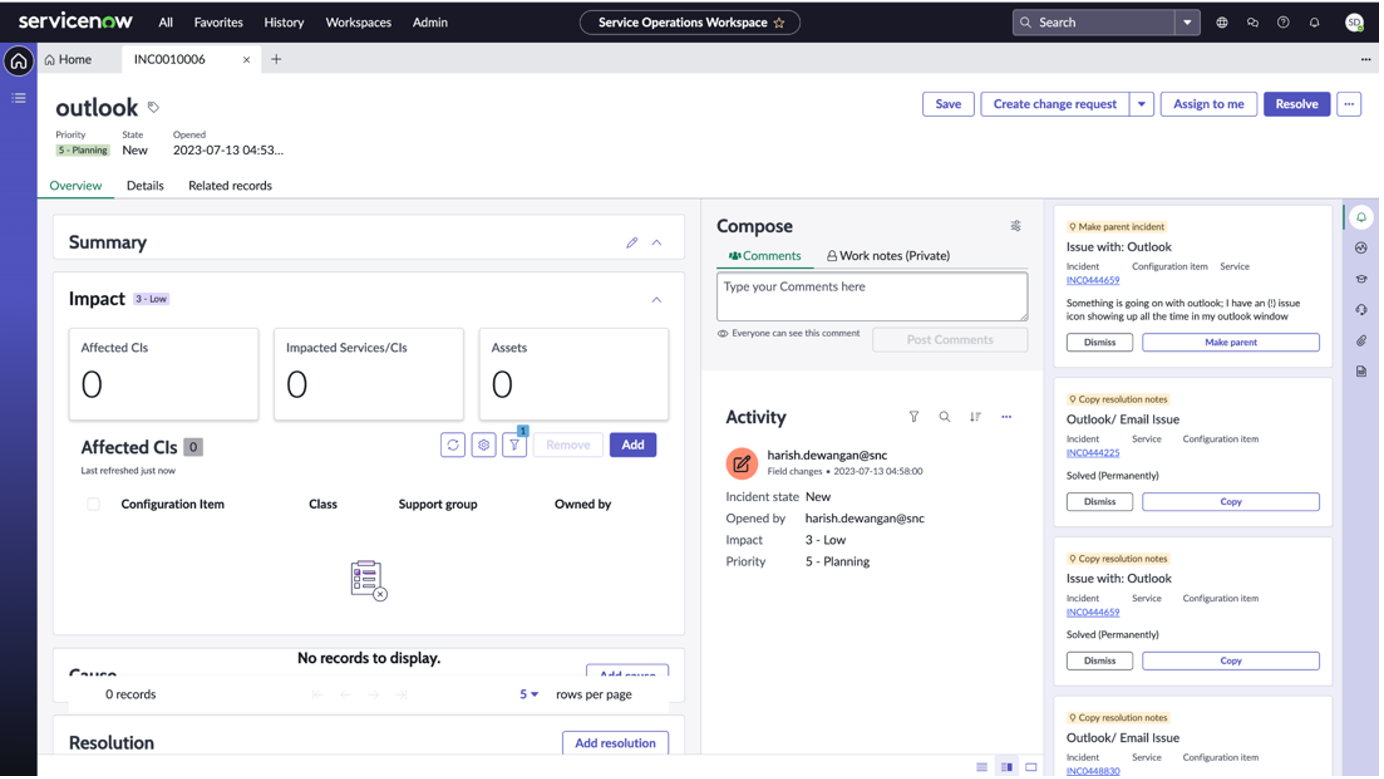The width and height of the screenshot is (1384, 779).
Task: Click the Configuration Item column header
Action: tap(173, 504)
